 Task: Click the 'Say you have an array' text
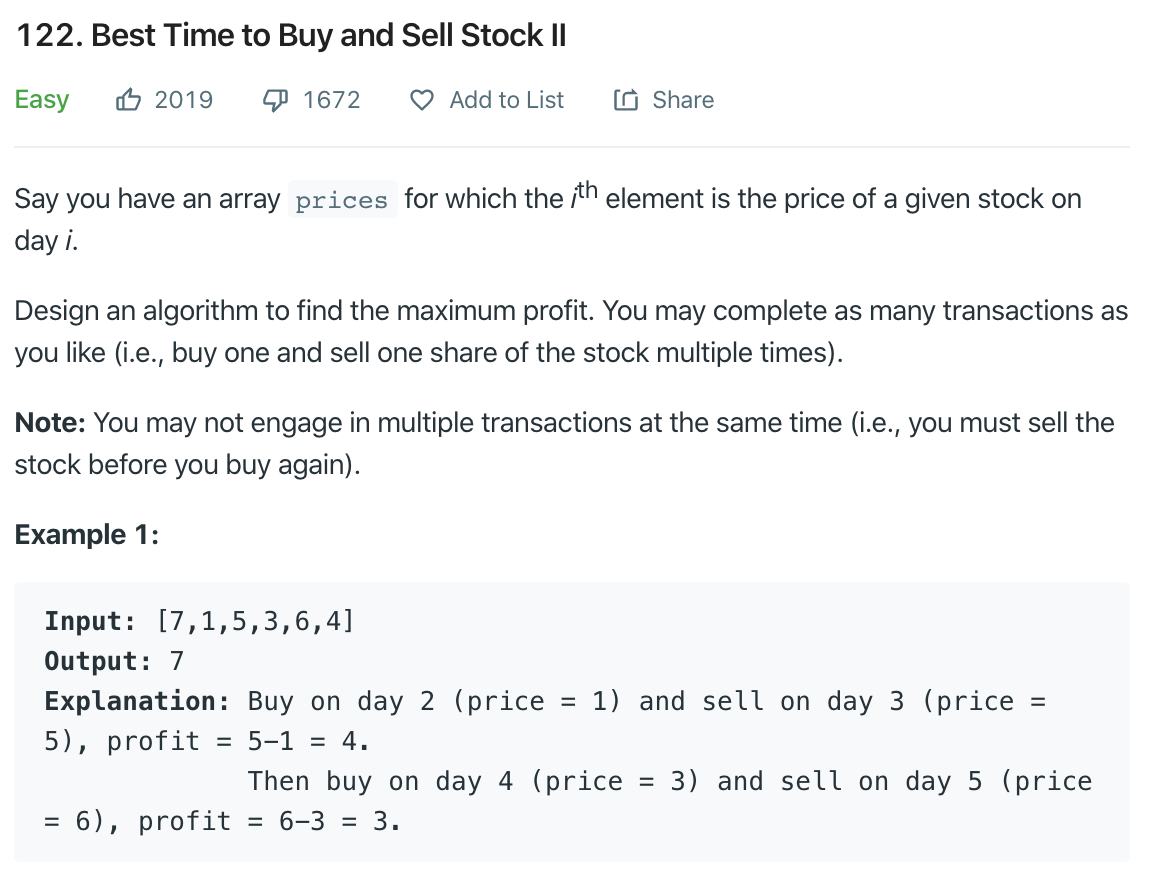(x=147, y=199)
